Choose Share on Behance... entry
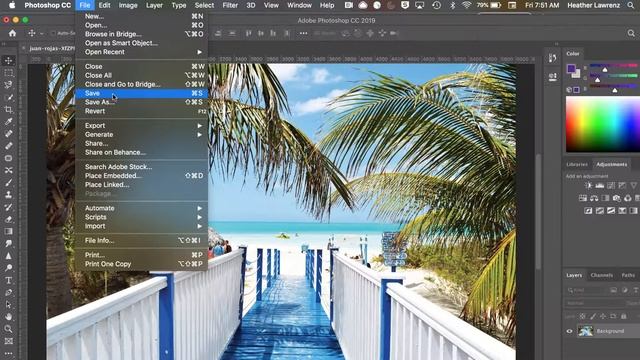640x360 pixels. point(141,153)
